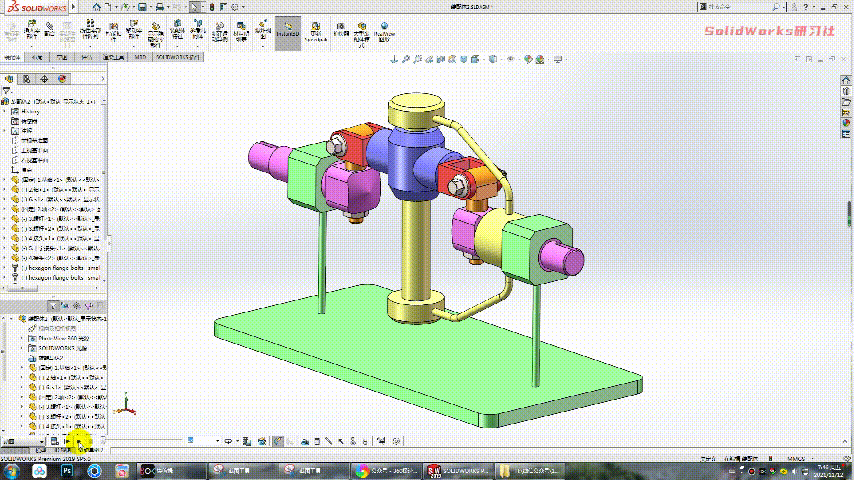Click the Animation Wizard icon
This screenshot has height=480, width=854.
click(x=262, y=441)
